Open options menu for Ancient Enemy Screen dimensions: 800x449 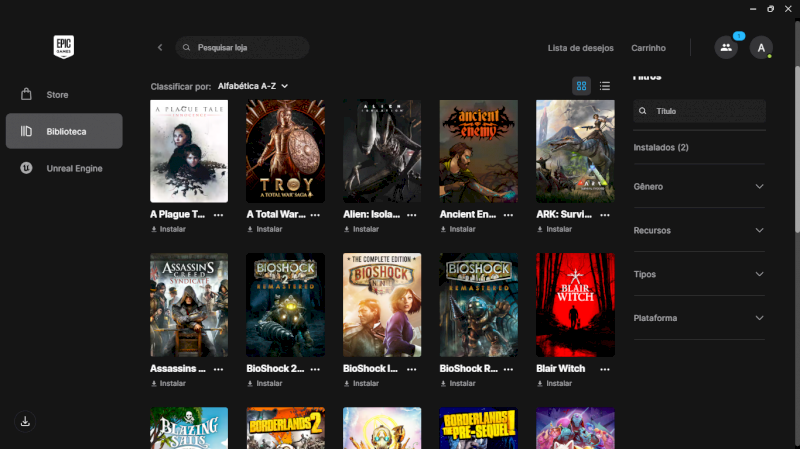tap(508, 215)
